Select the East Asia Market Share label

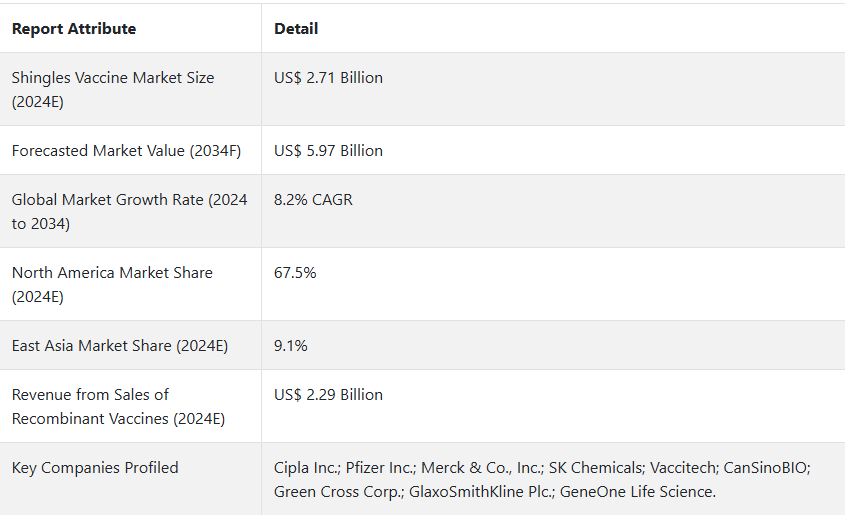tap(120, 346)
